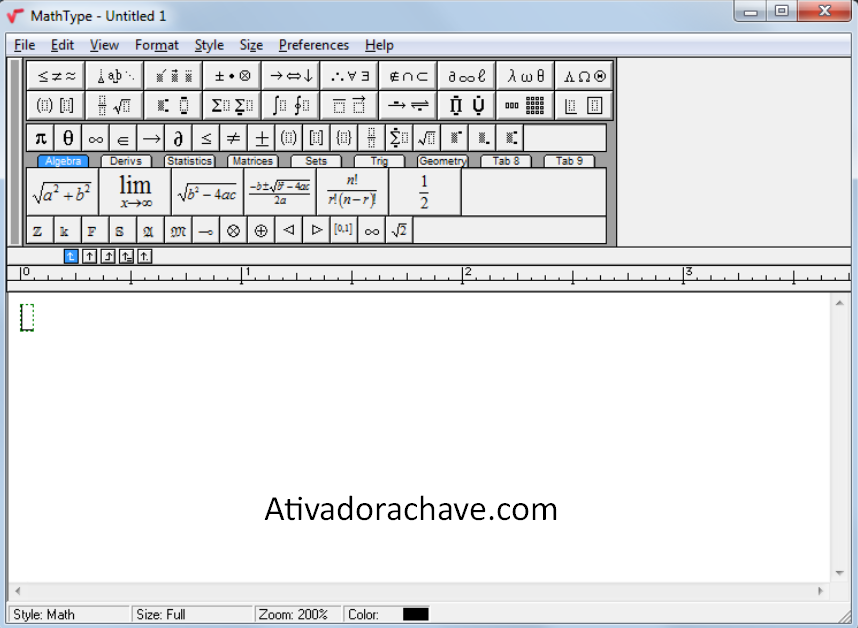Click the Ativadorachave.com link
858x628 pixels.
click(x=410, y=510)
